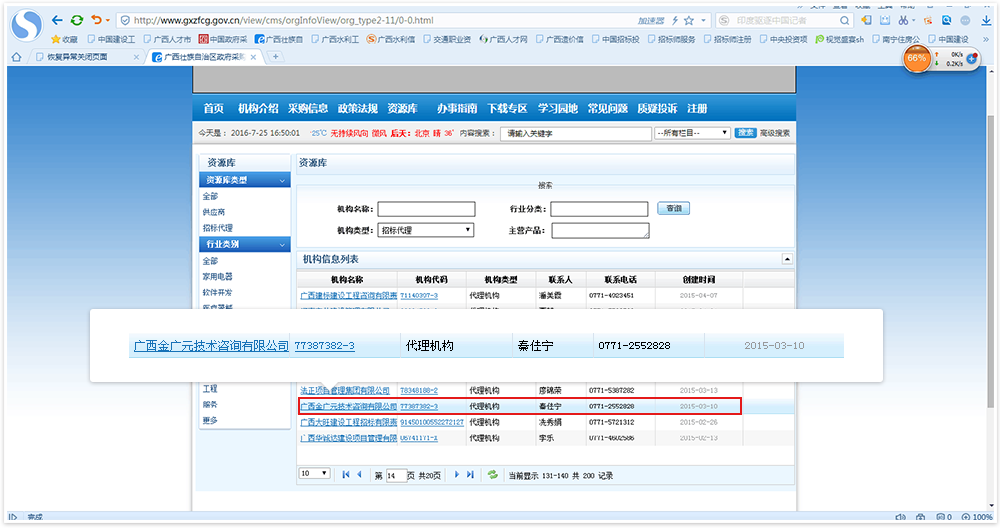Viewport: 1000px width, 528px height.
Task: Click 注册 in the navigation bar
Action: coord(697,108)
